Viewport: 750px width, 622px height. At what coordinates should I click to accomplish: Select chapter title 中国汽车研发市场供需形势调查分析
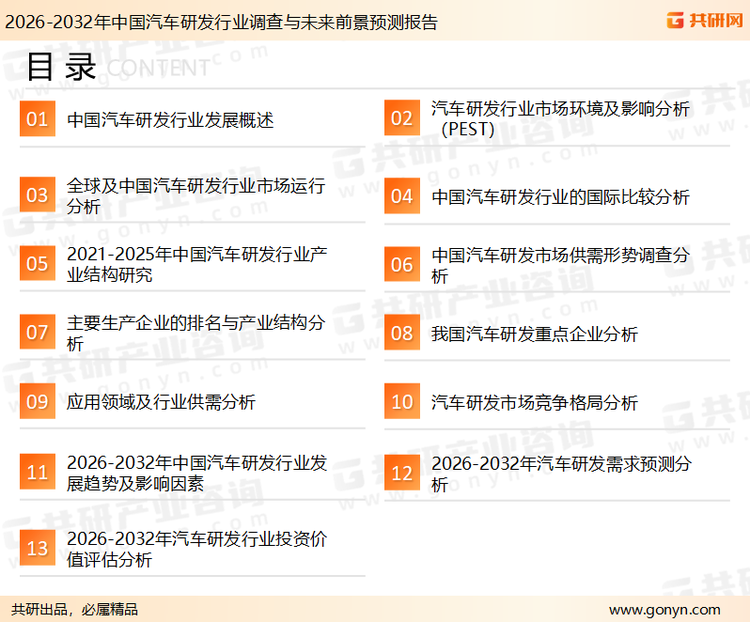[x=560, y=265]
